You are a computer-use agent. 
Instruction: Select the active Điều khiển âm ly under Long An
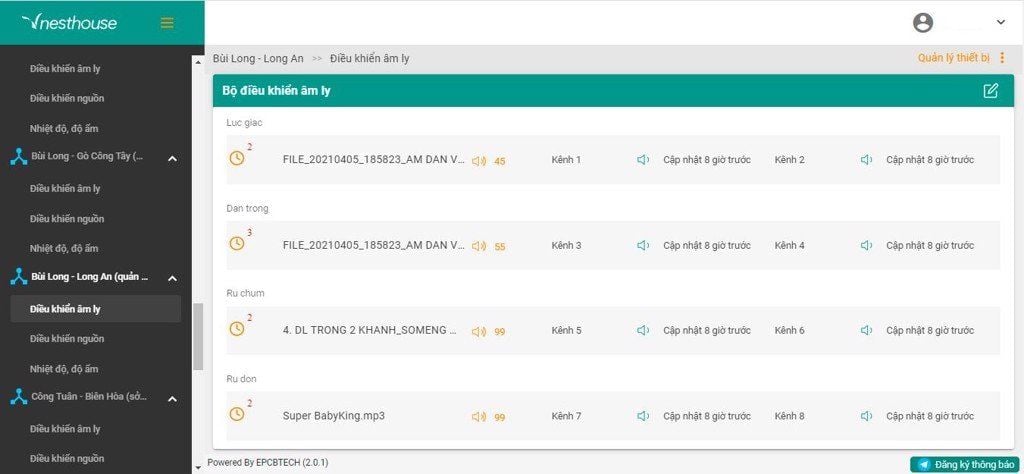tap(95, 309)
